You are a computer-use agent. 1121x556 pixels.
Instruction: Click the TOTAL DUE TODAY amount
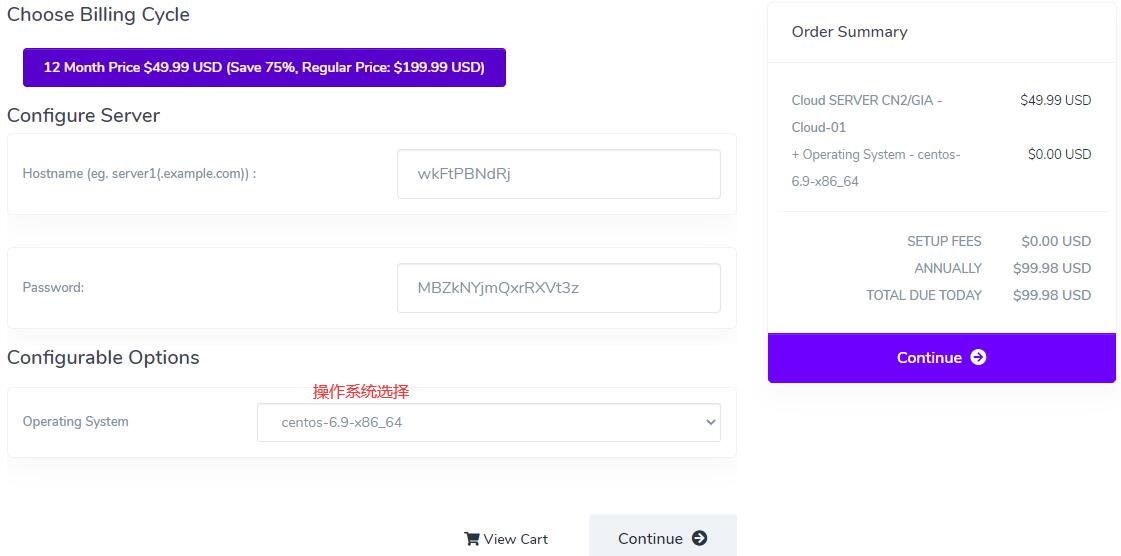pos(1052,295)
